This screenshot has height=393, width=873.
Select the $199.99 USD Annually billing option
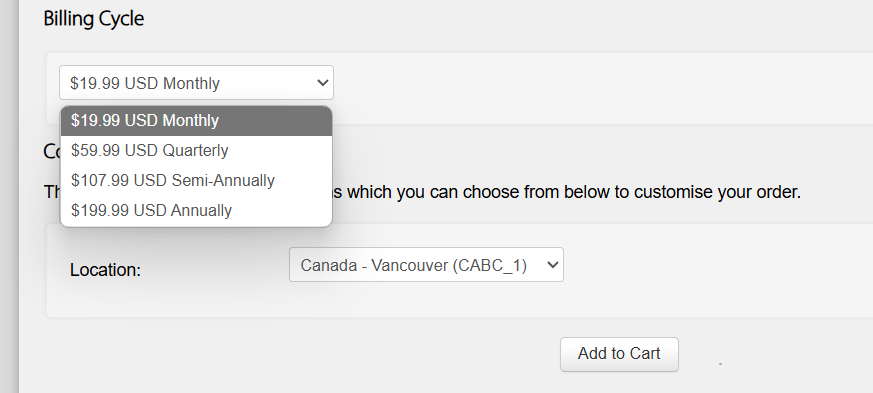196,211
